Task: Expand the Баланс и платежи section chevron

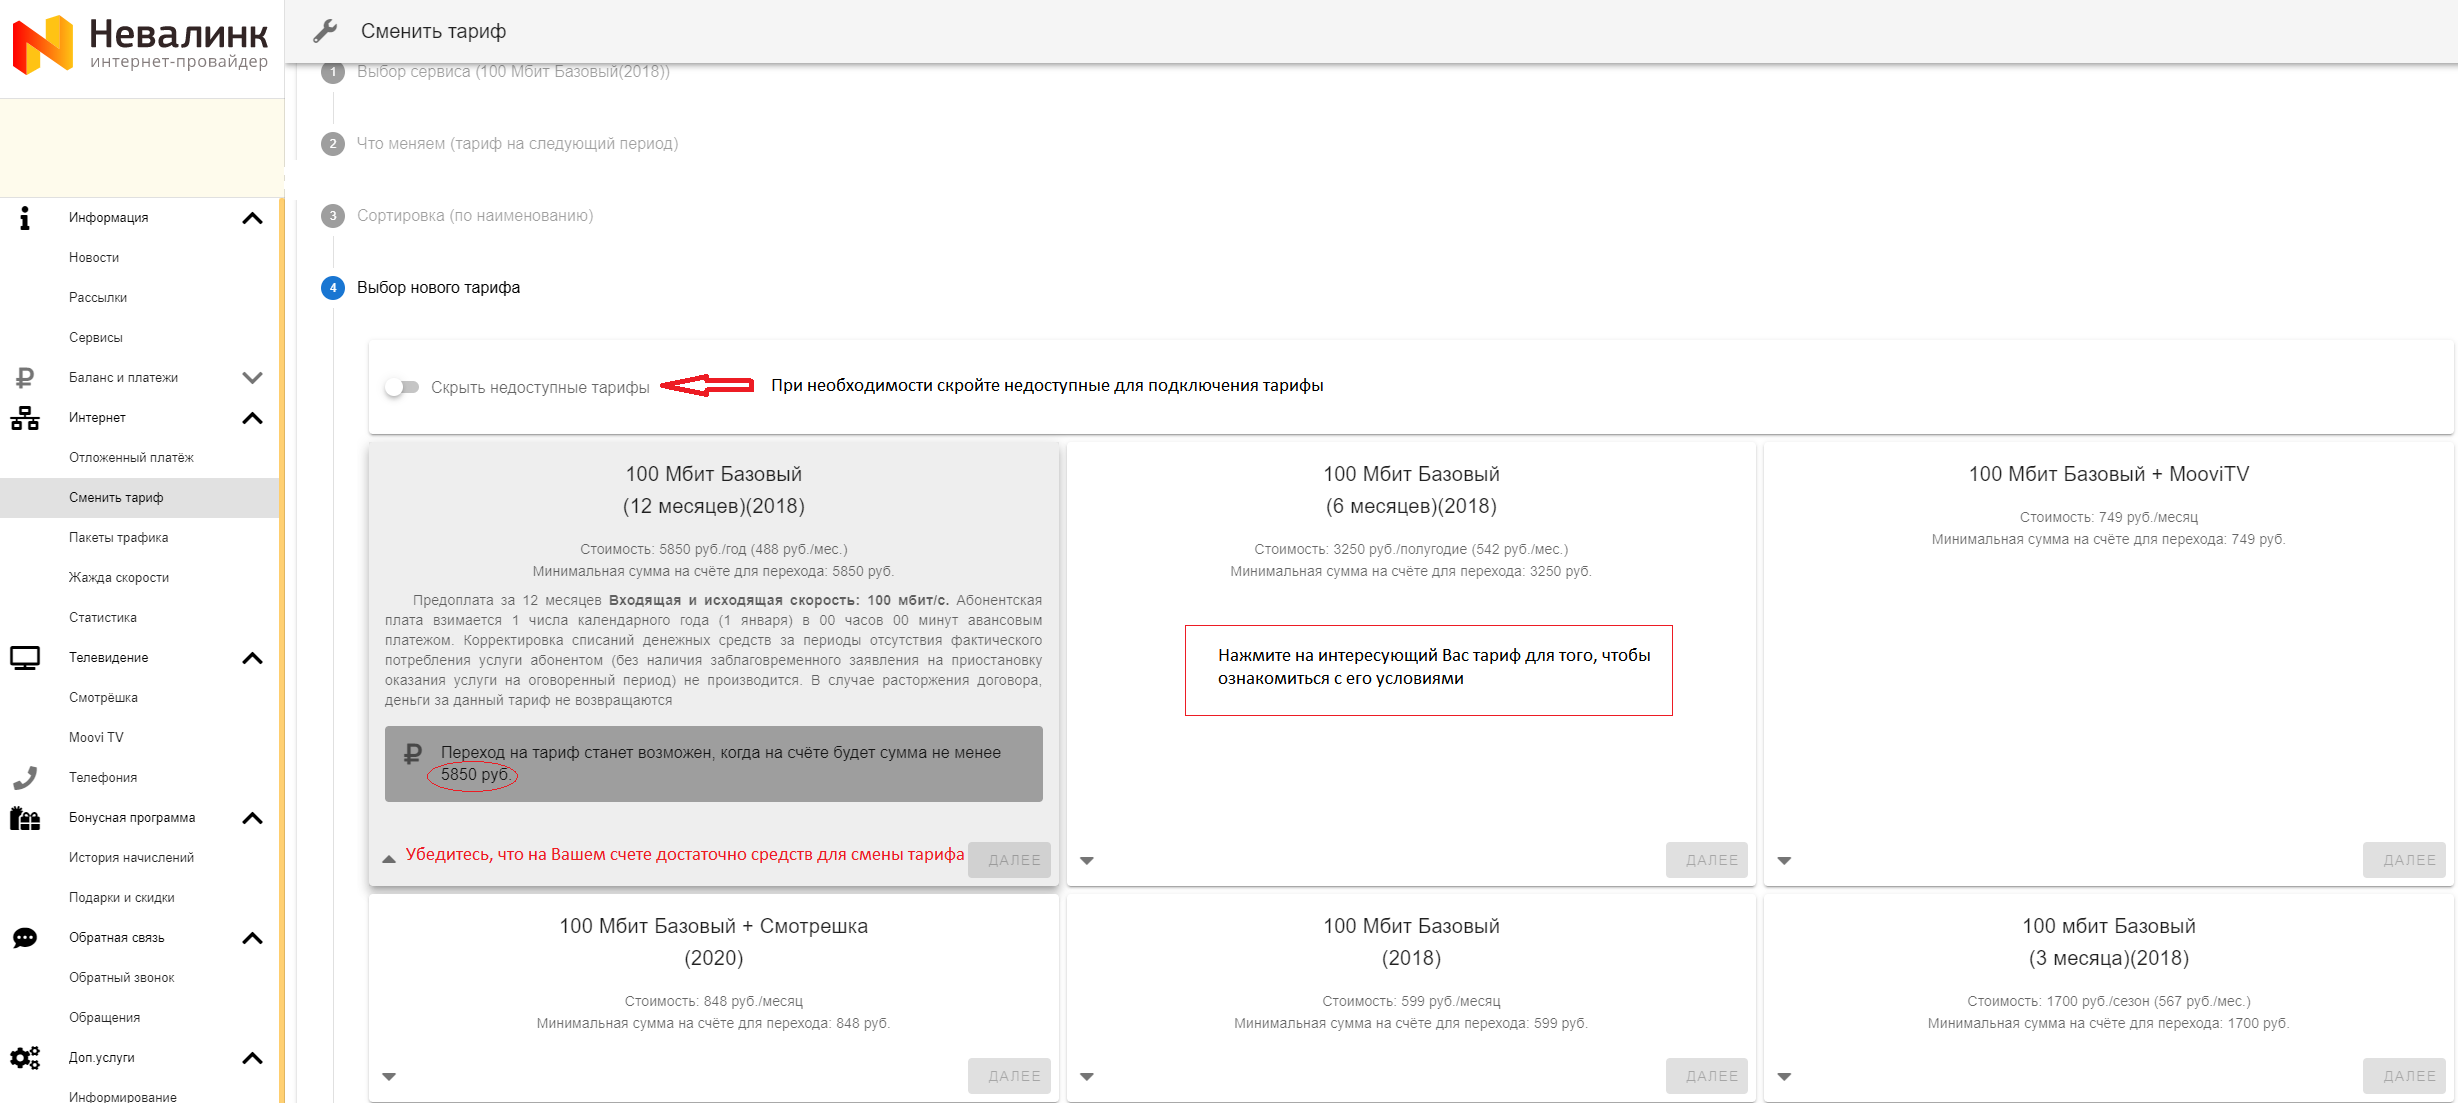Action: point(252,378)
